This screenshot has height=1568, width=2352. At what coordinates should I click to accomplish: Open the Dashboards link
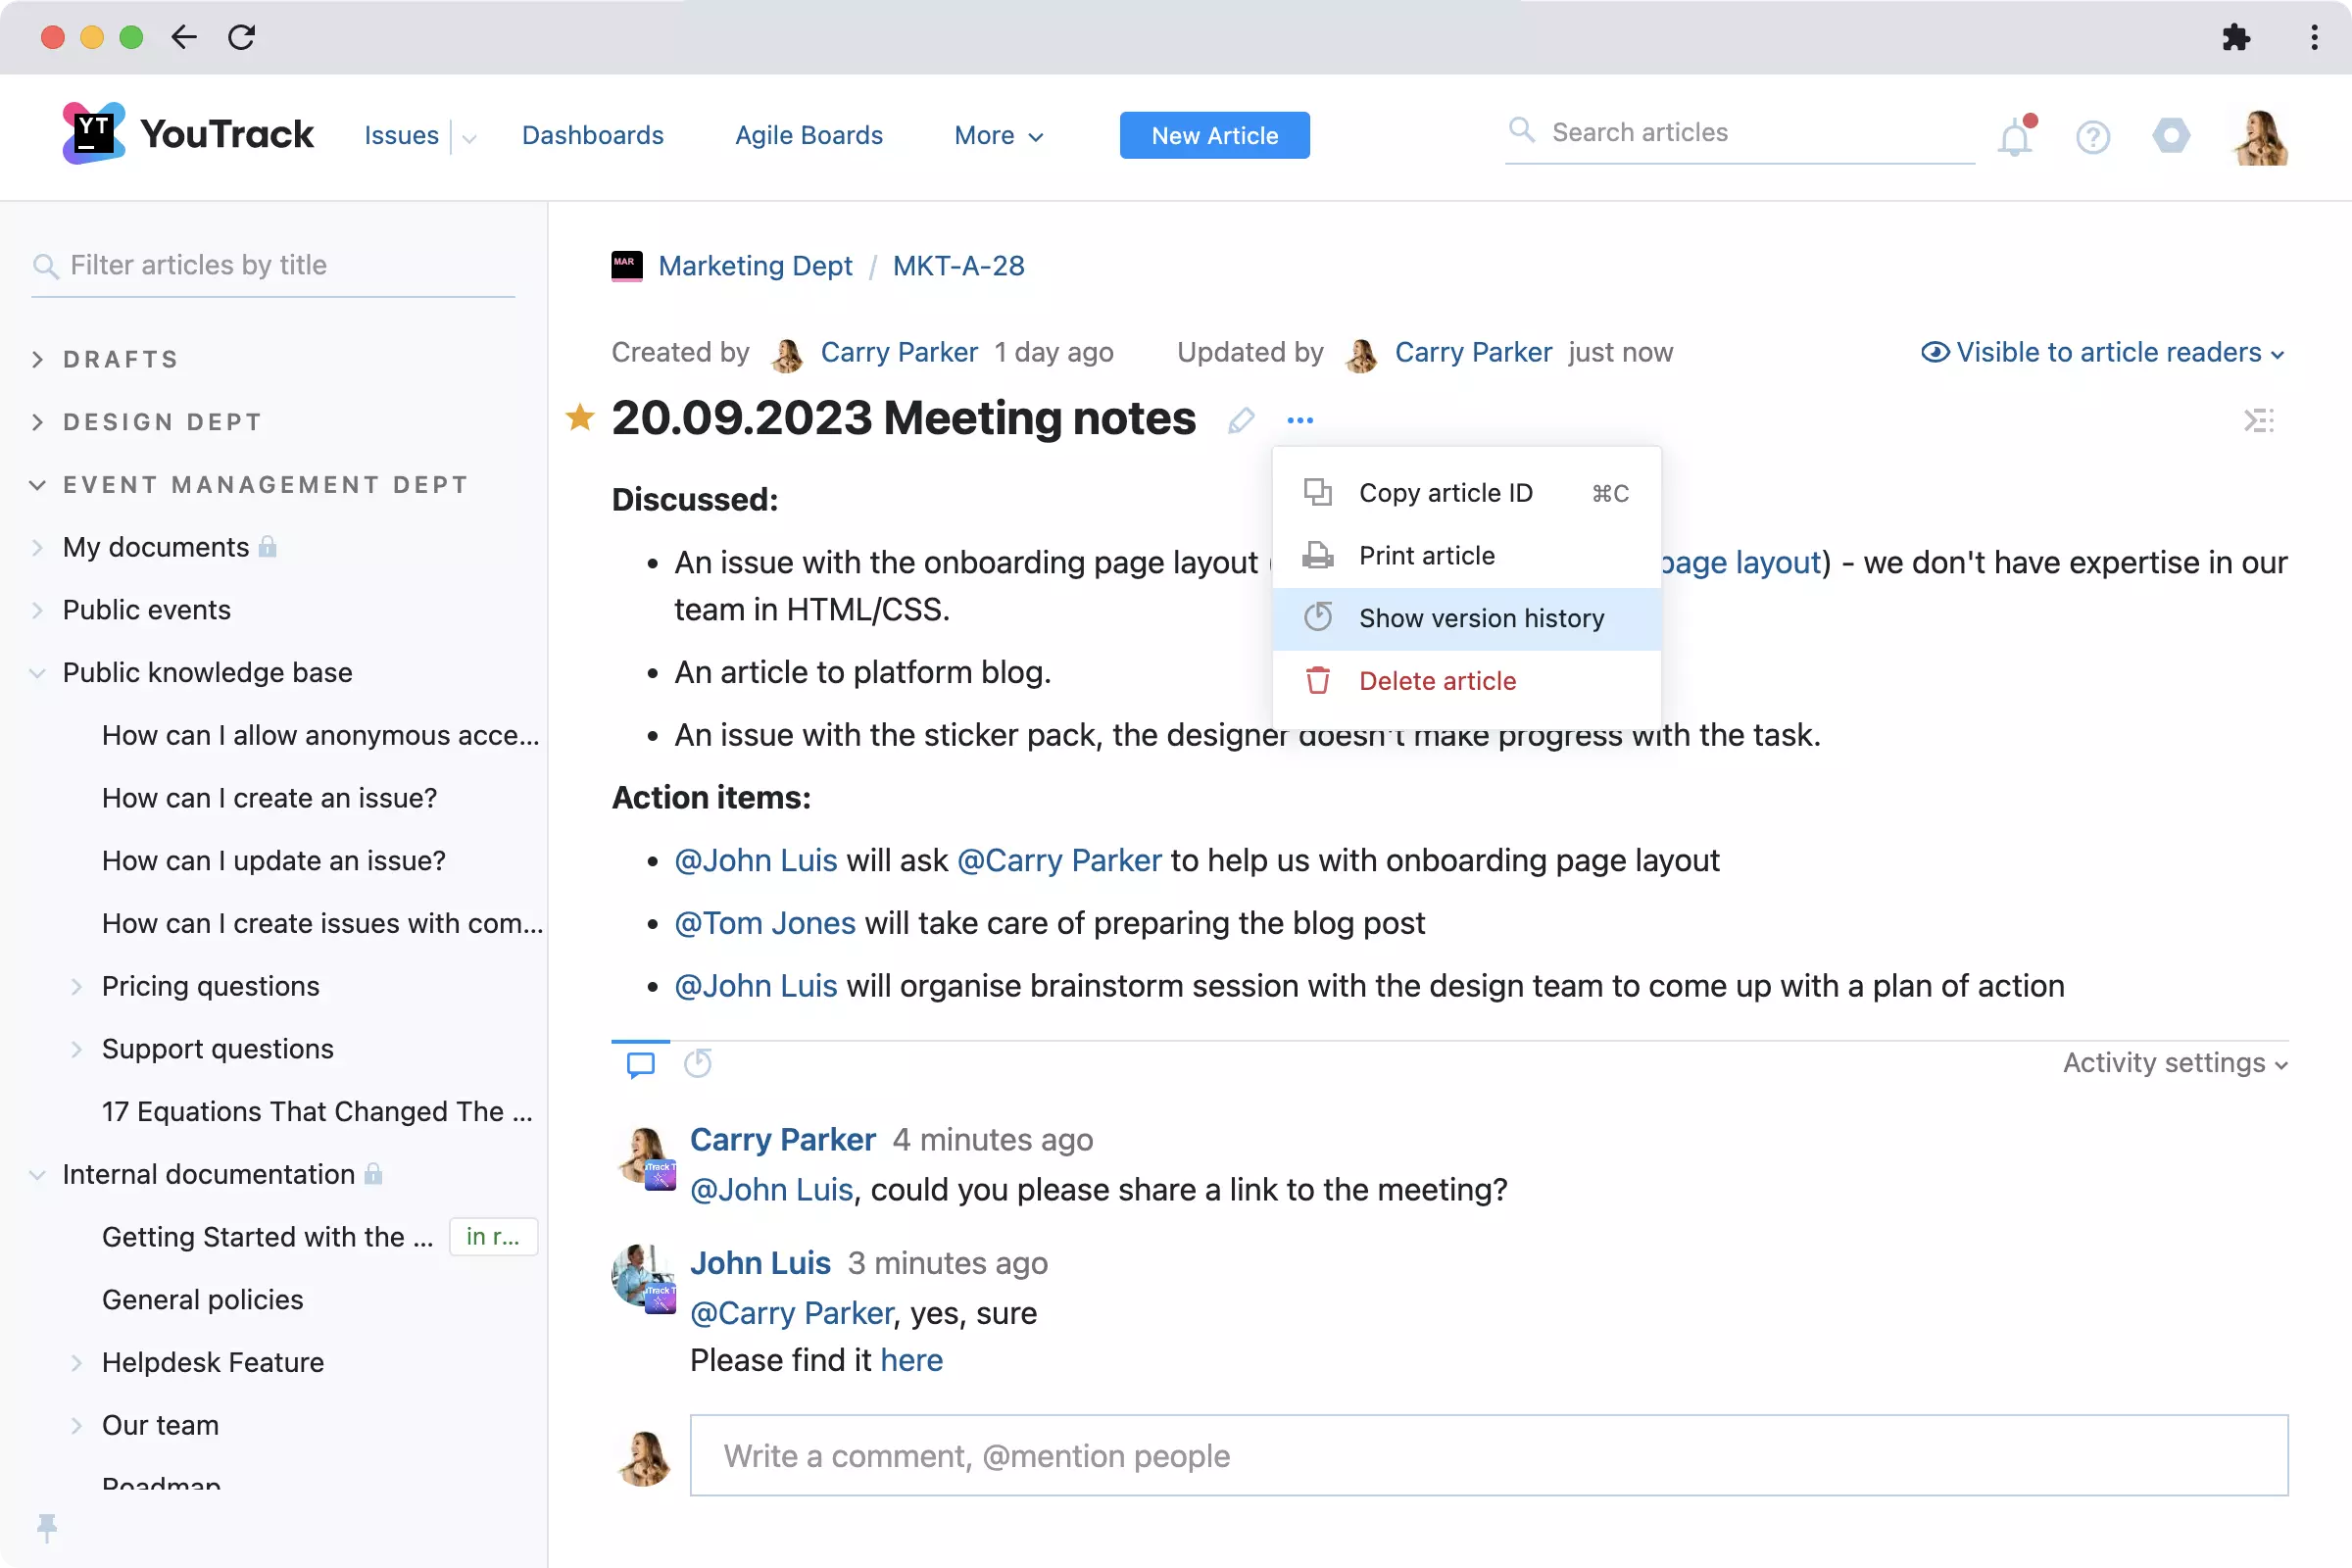tap(592, 135)
